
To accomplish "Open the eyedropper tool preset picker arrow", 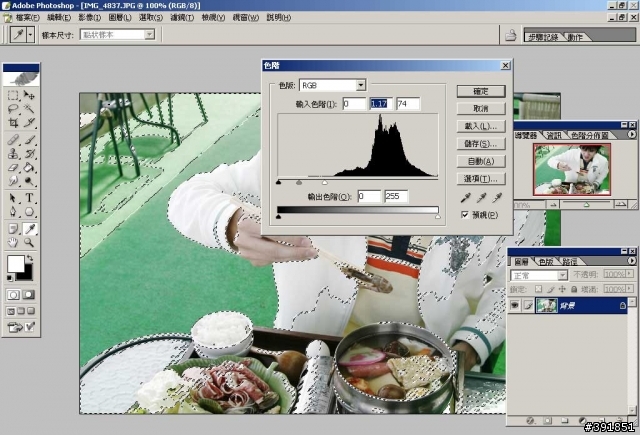I will pos(30,35).
